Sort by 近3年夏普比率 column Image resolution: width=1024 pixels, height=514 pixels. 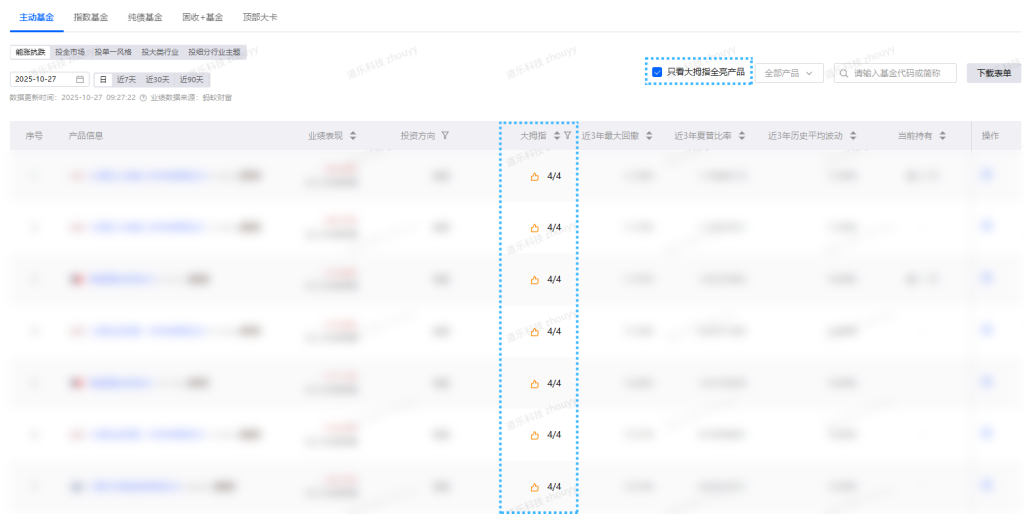pyautogui.click(x=741, y=136)
